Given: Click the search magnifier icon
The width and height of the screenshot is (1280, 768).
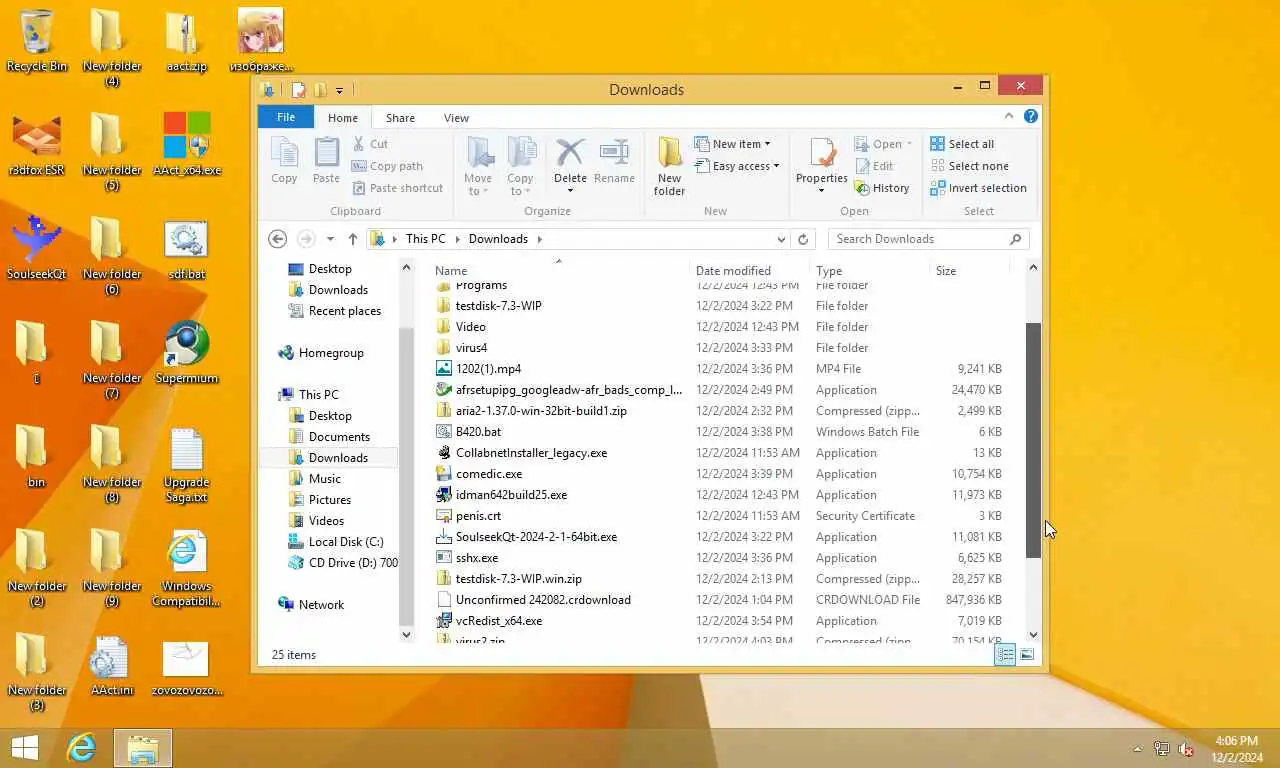Looking at the screenshot, I should 1016,239.
